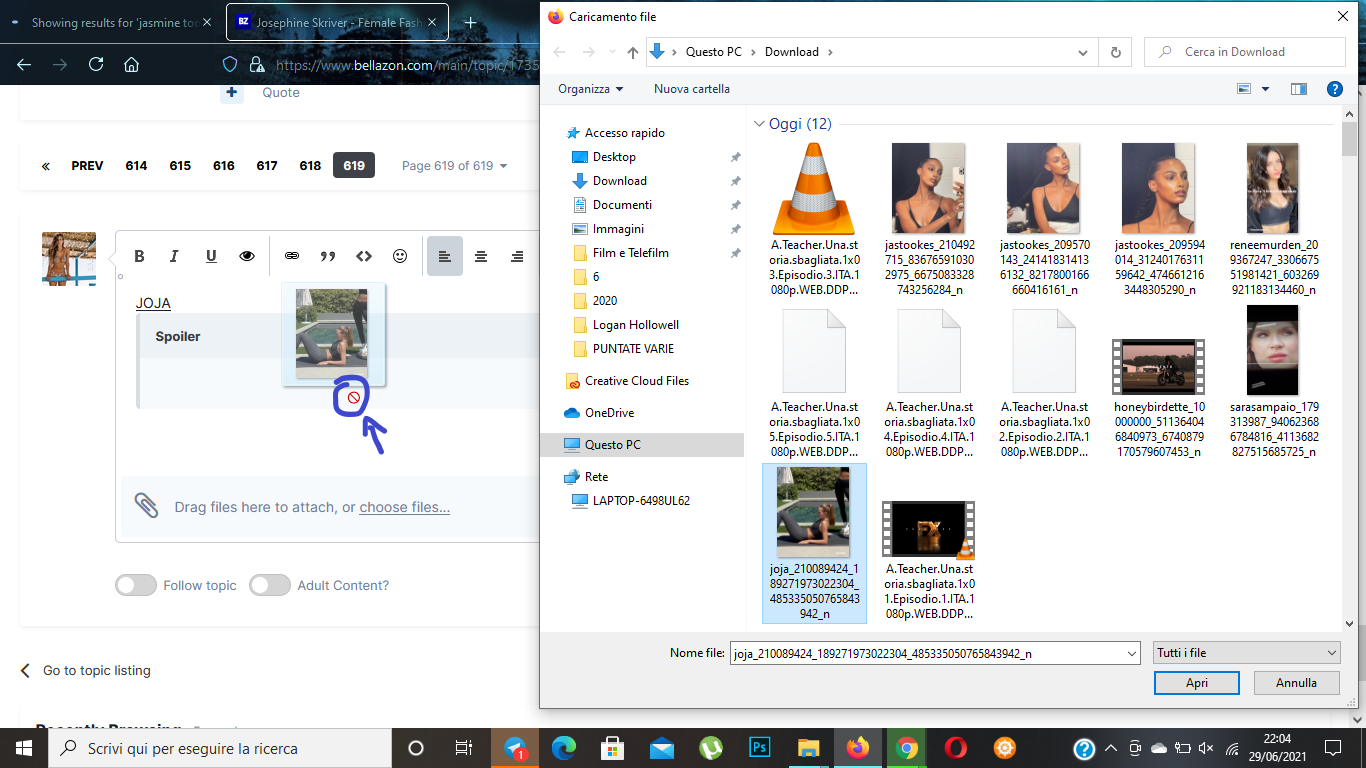Open Opera from the taskbar

pos(955,748)
